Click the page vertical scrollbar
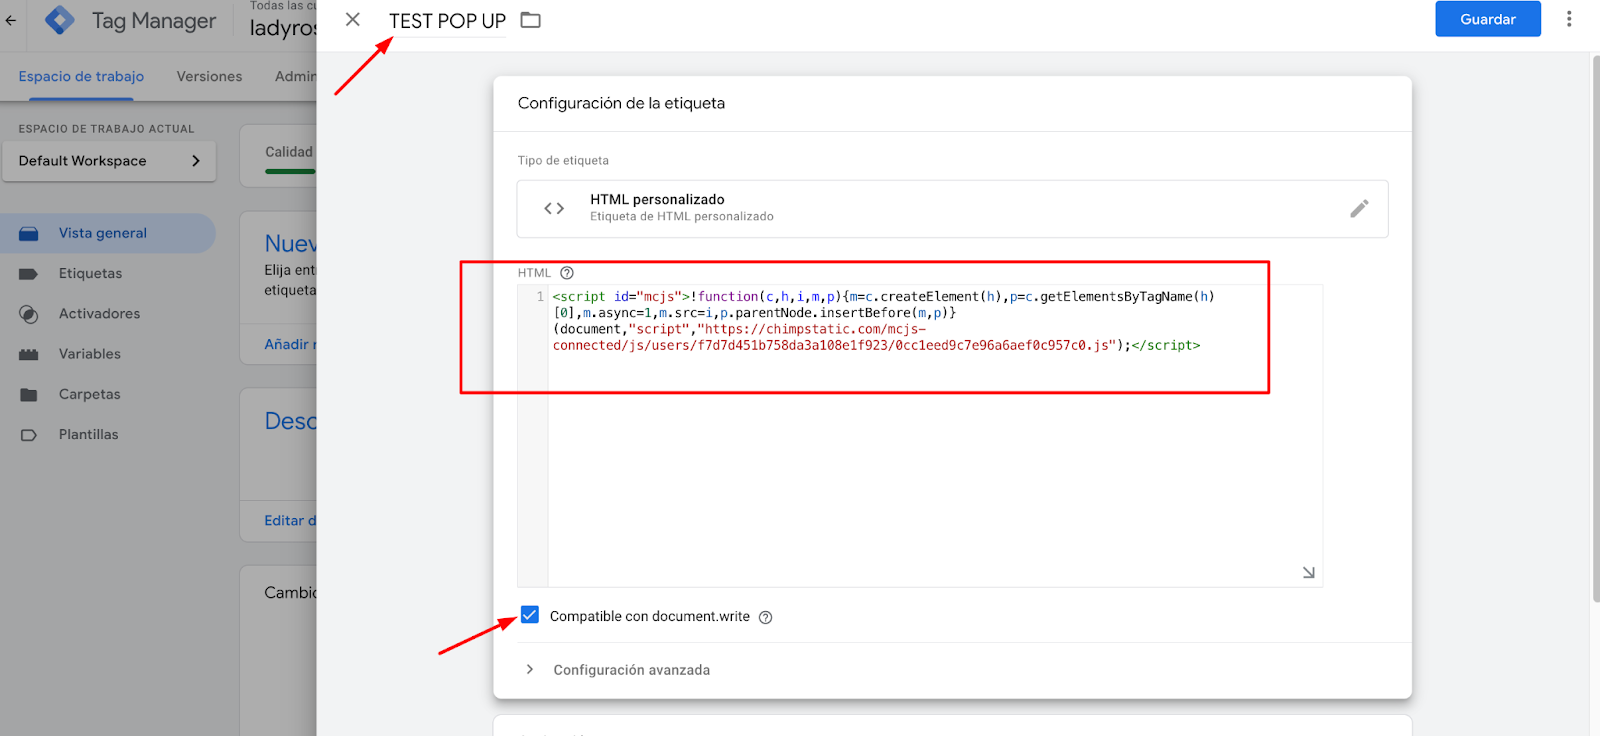Screen dimensions: 1600x736 pos(1595,328)
